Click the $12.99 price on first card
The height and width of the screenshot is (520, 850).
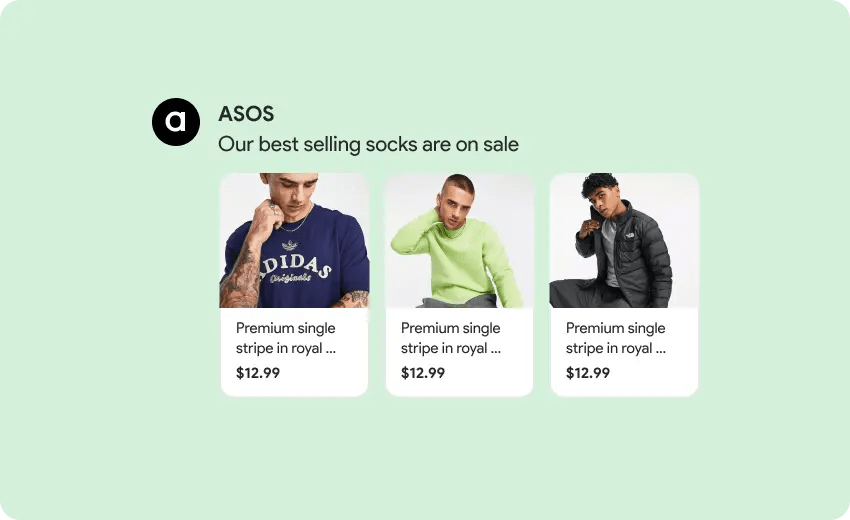(x=258, y=373)
